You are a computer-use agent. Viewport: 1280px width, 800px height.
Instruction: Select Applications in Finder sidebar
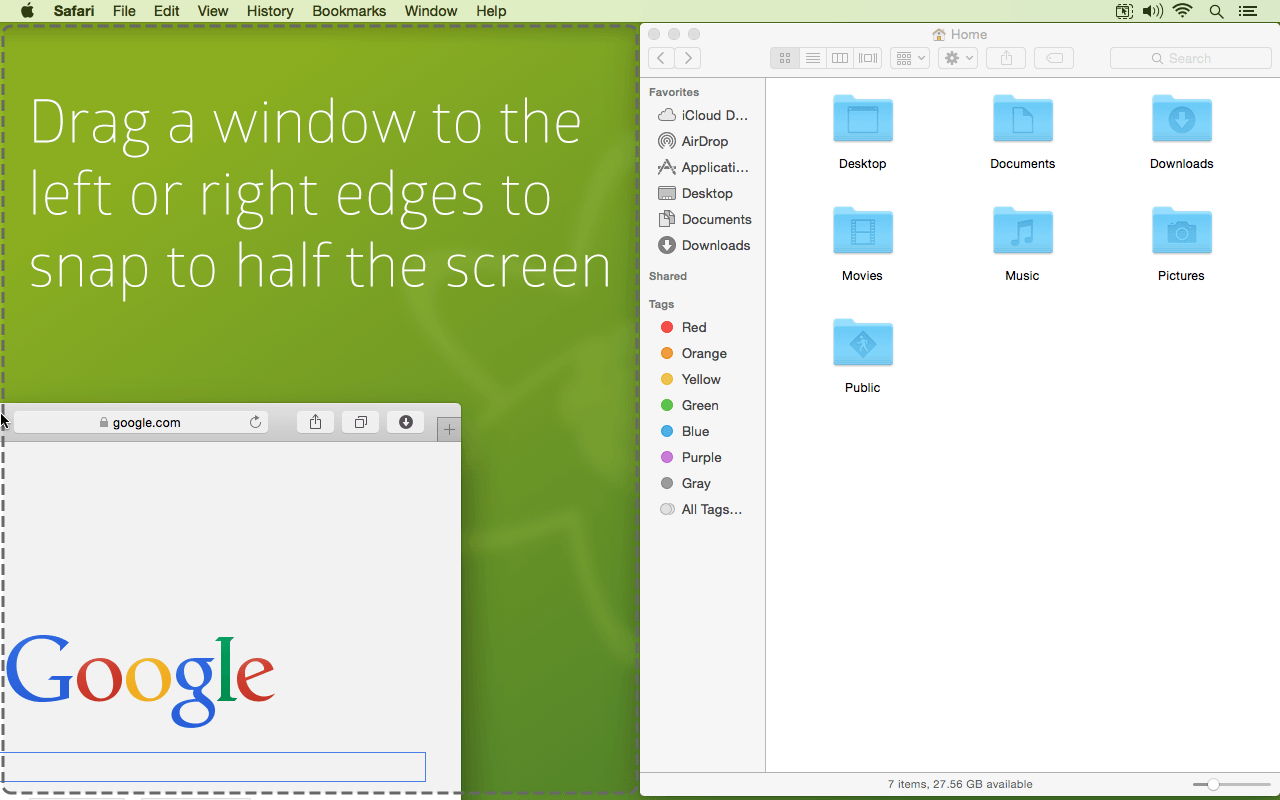click(x=703, y=167)
